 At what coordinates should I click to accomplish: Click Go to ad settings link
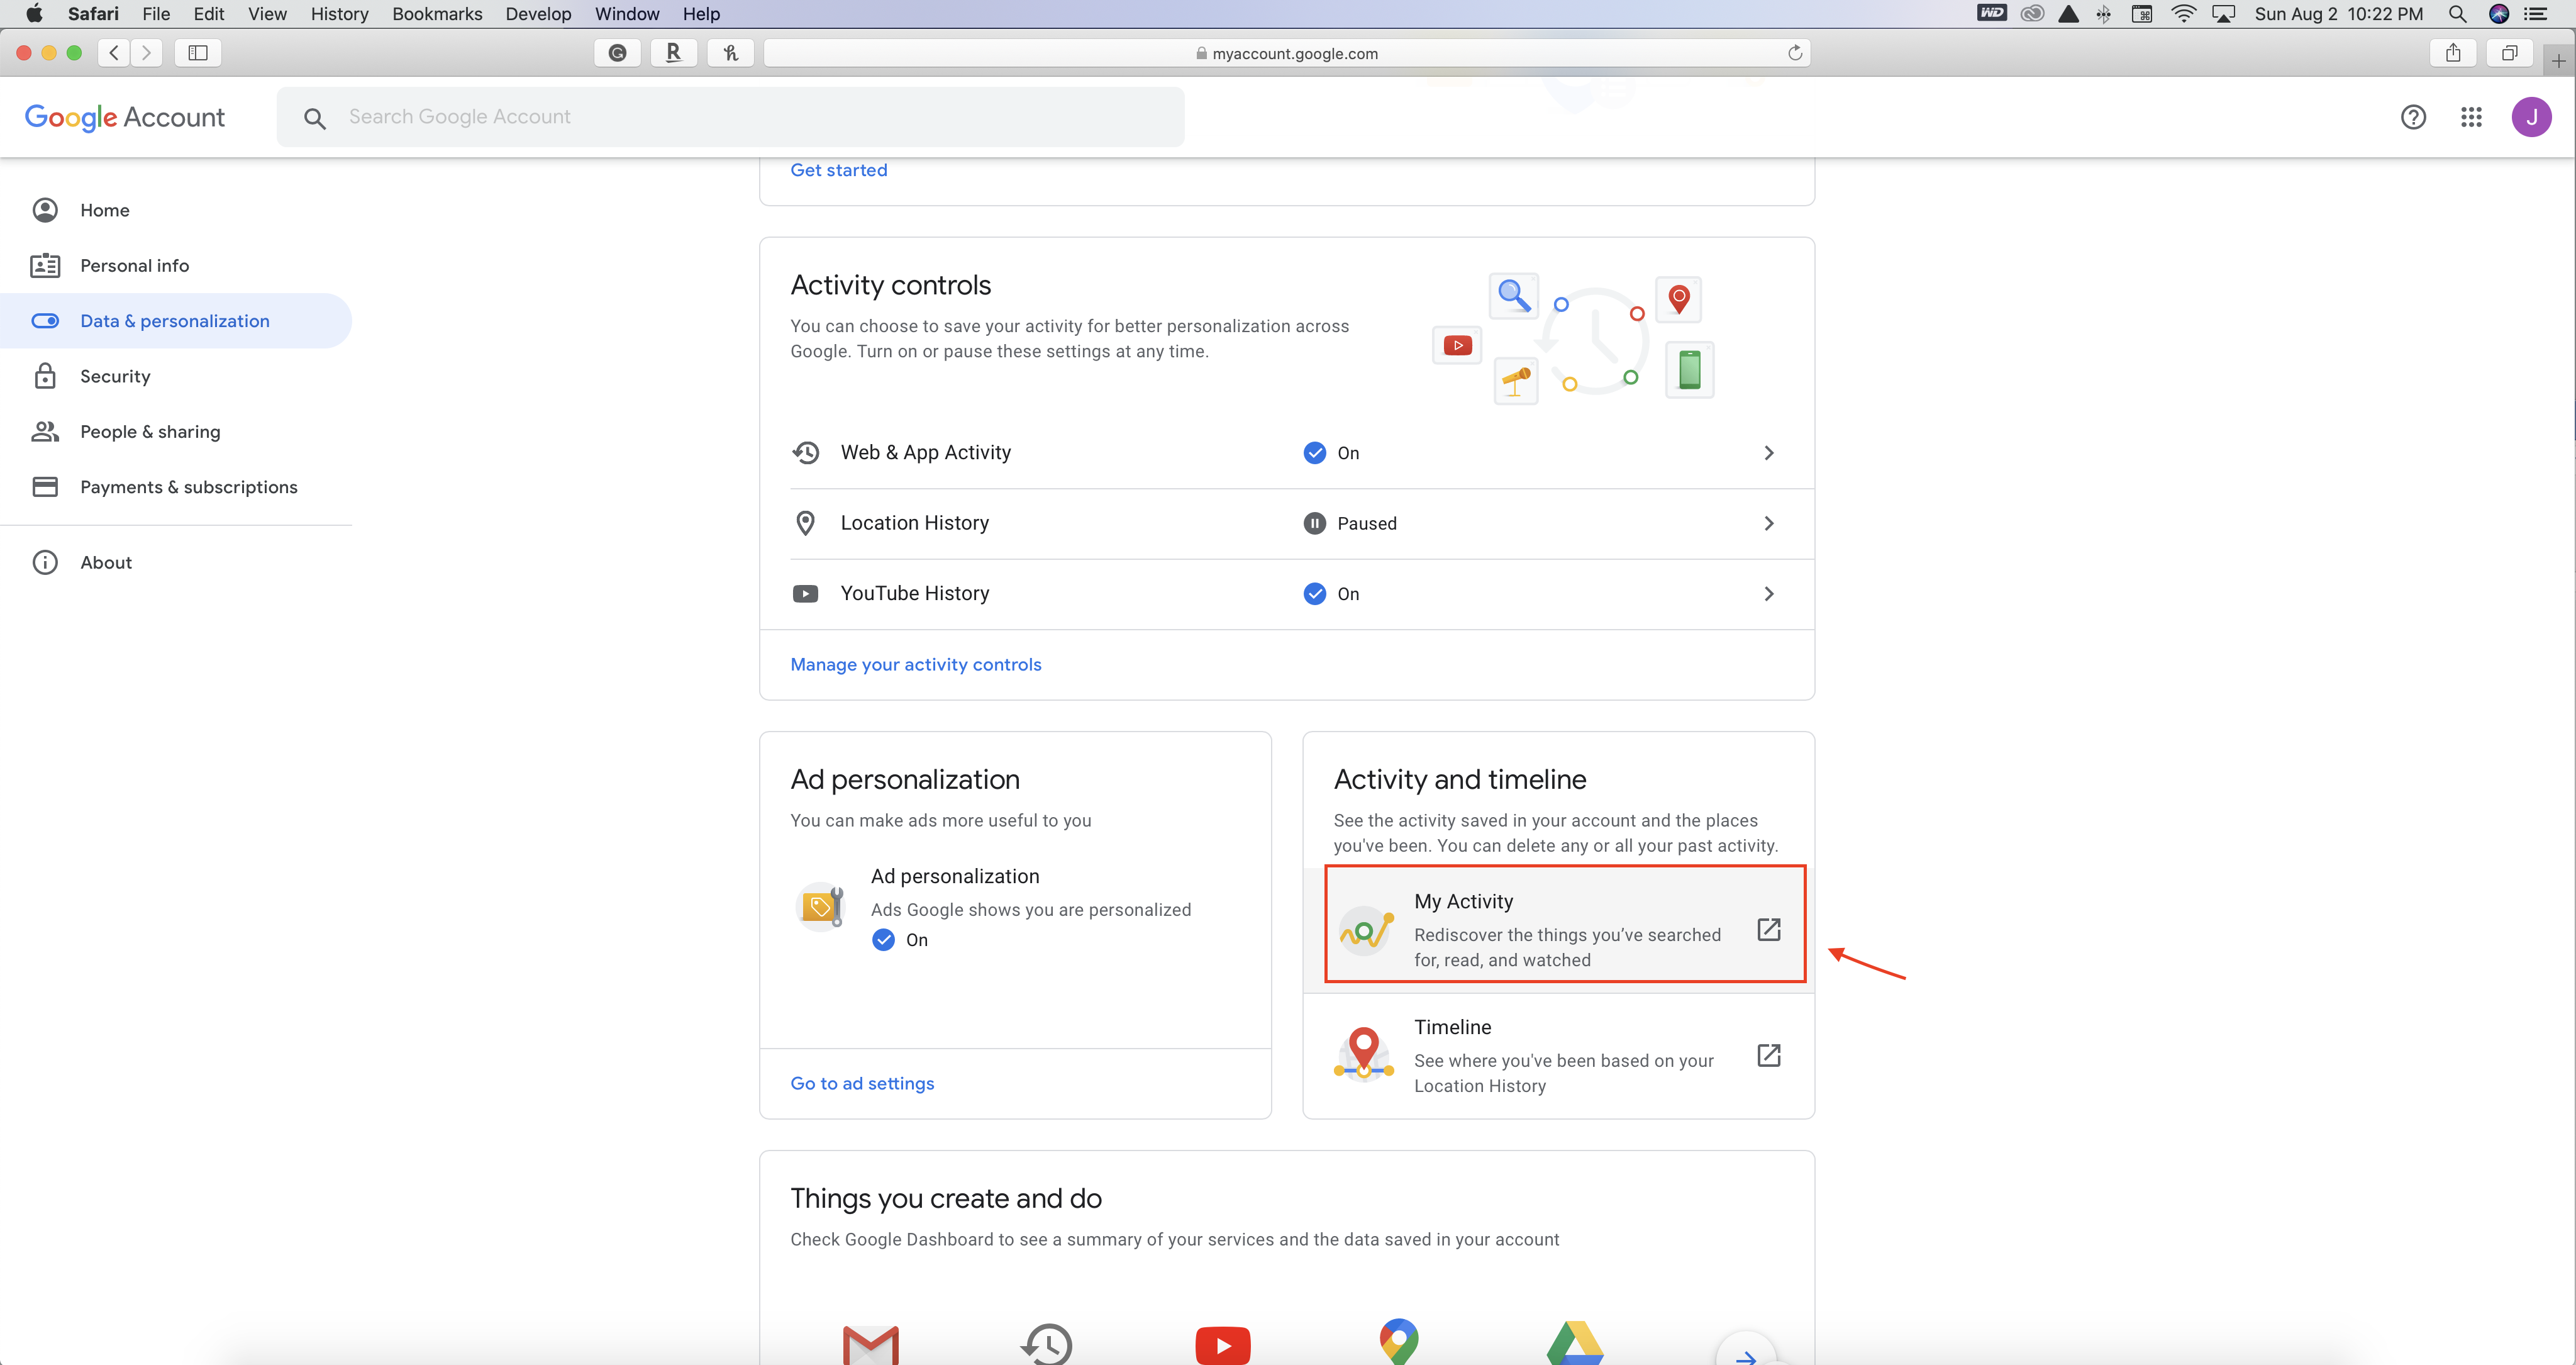pos(862,1084)
